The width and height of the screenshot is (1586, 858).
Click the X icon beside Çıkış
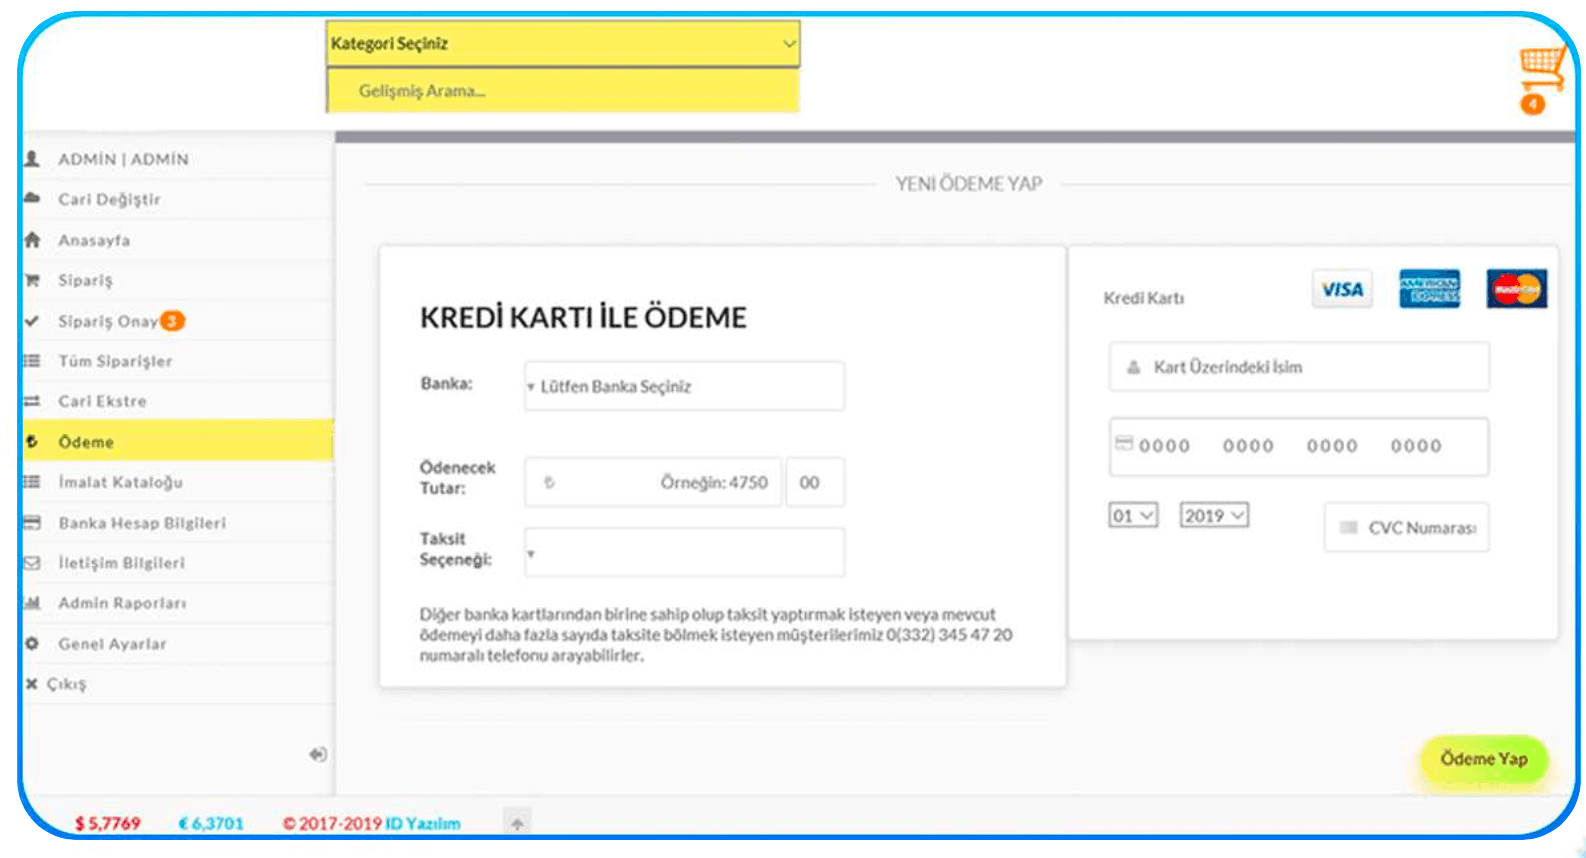[32, 684]
